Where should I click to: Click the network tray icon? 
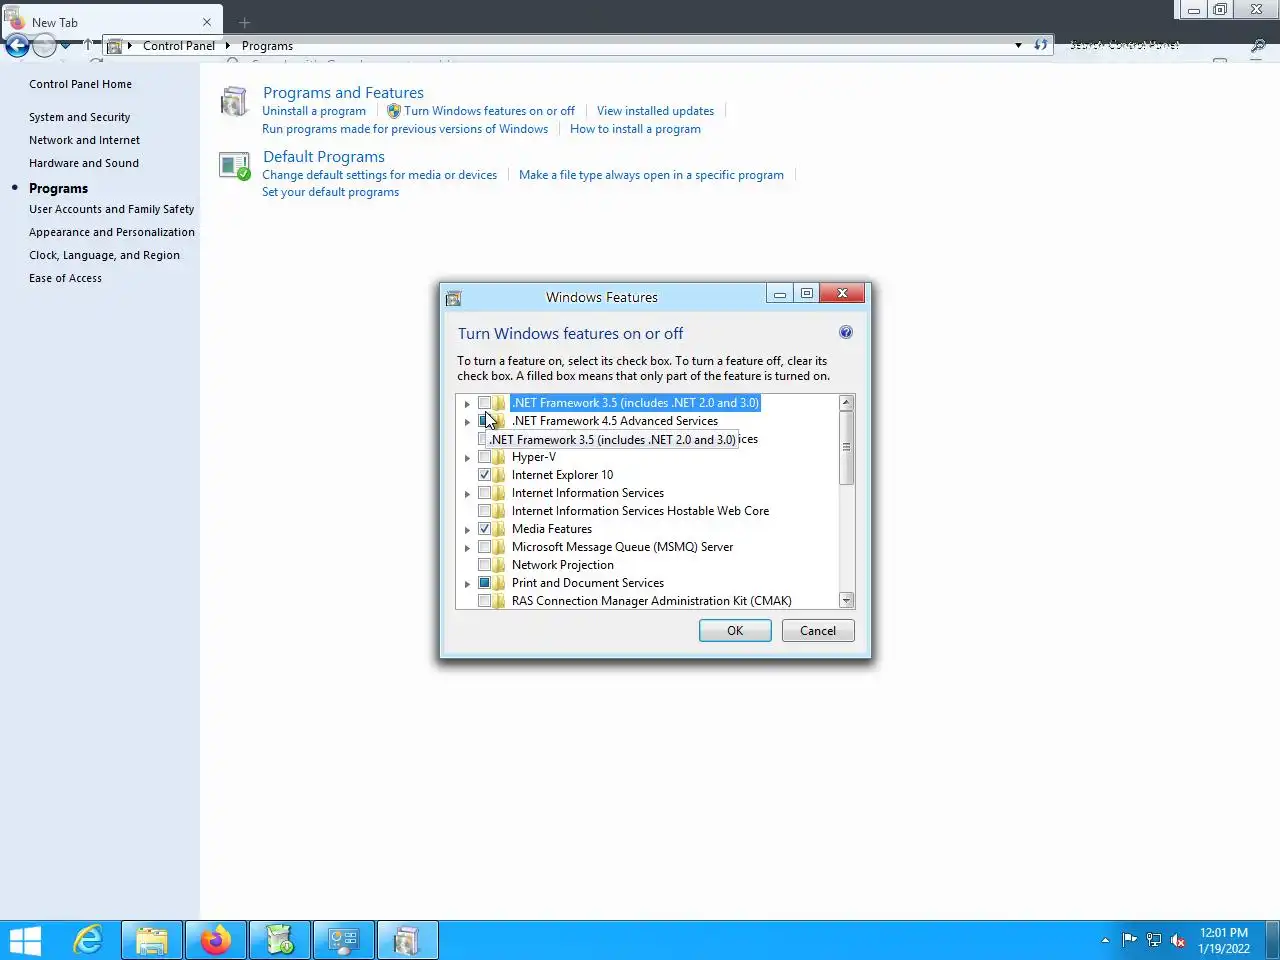(x=1154, y=940)
